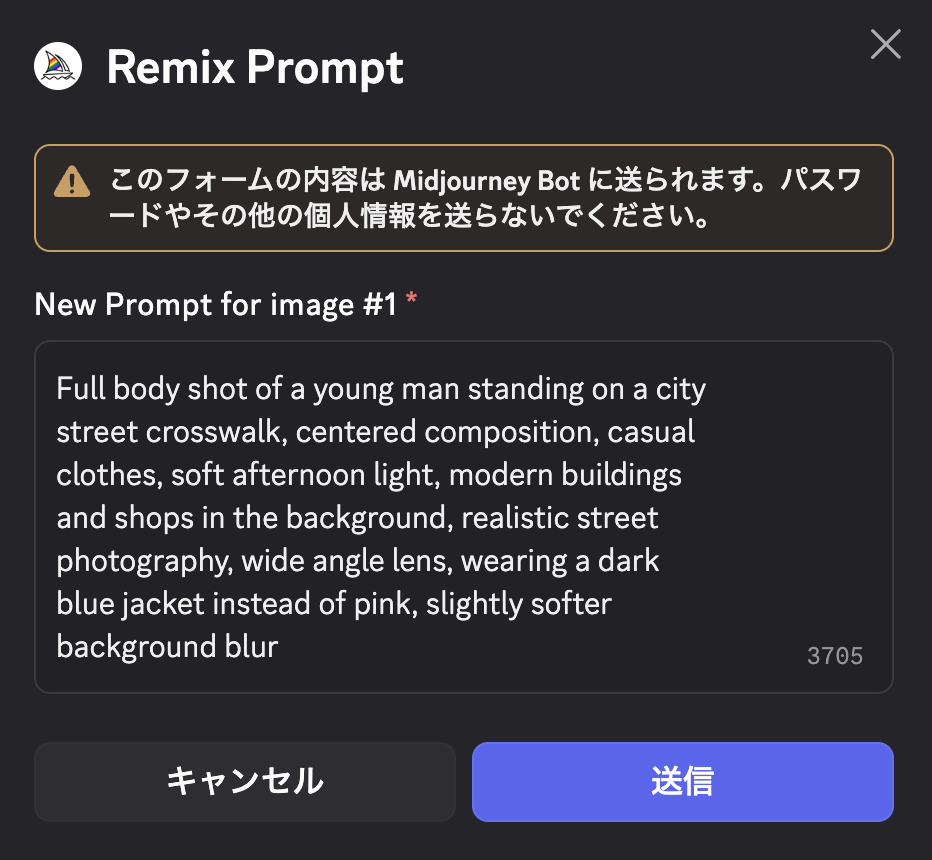Select the New Prompt for image #1 label
The image size is (932, 860).
click(216, 304)
